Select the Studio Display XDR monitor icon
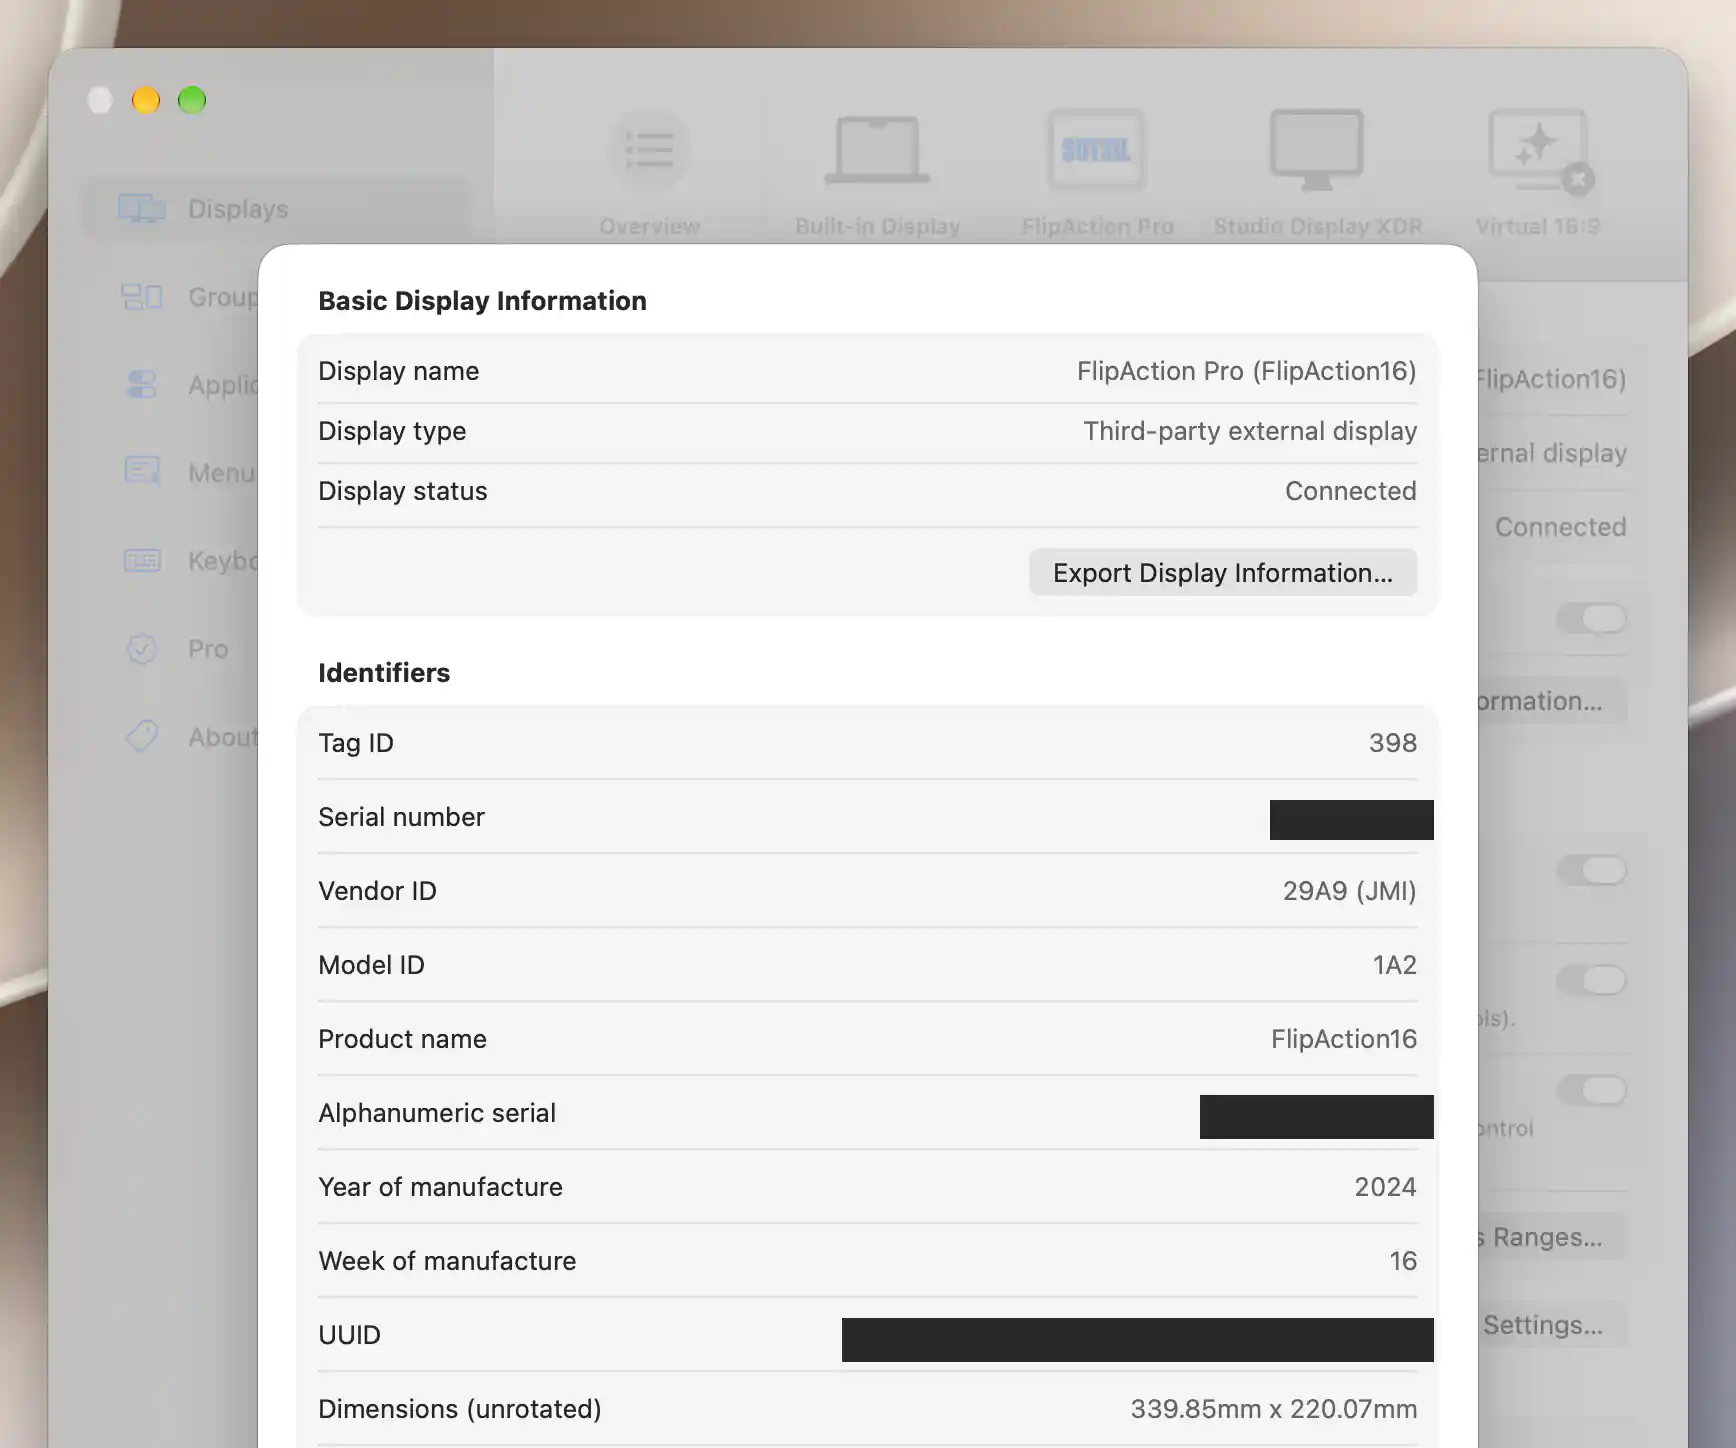 (1317, 150)
